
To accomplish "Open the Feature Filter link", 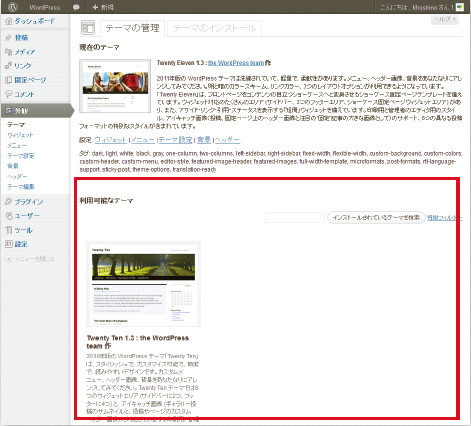I will coord(444,217).
